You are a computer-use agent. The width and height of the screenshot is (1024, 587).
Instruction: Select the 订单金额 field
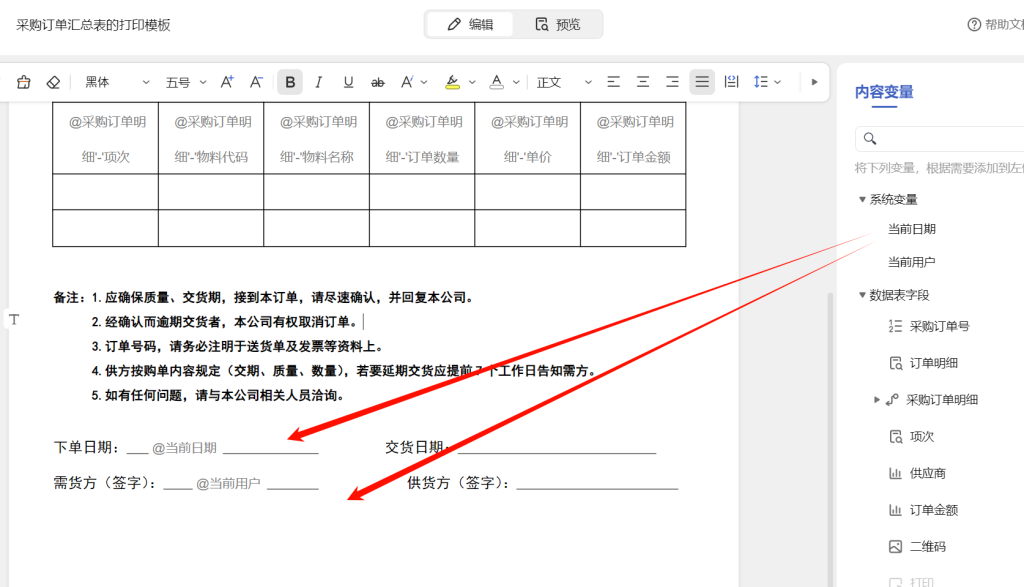tap(934, 510)
